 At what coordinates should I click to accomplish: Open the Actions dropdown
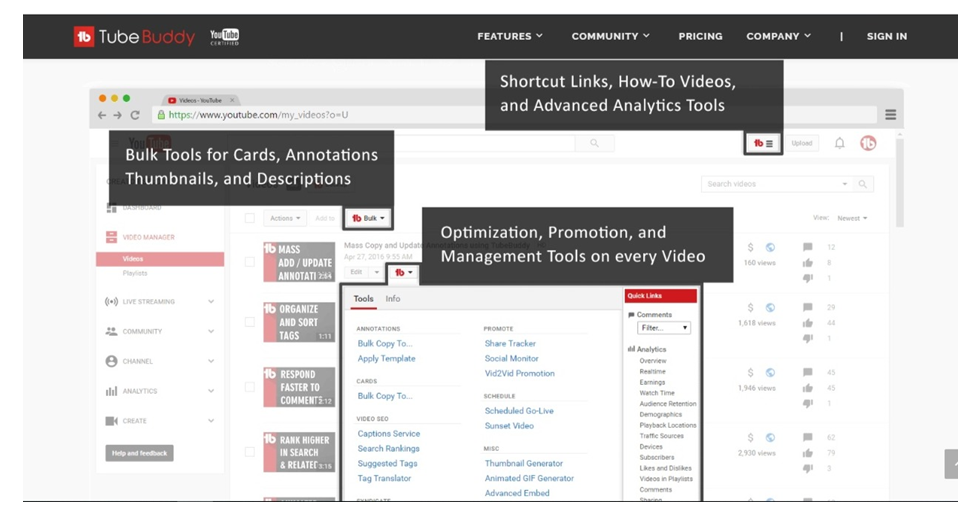285,218
